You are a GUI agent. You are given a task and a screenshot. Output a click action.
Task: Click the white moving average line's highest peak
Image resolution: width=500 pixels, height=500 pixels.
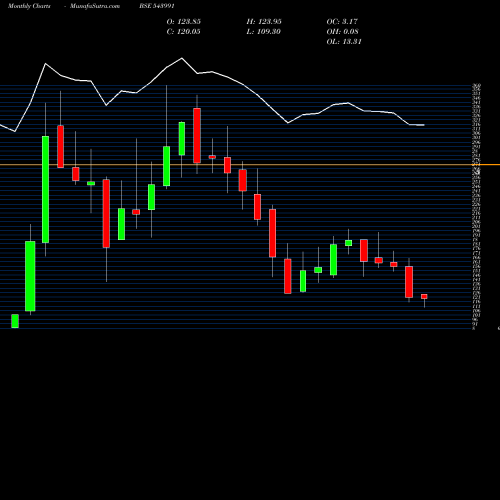(182, 58)
